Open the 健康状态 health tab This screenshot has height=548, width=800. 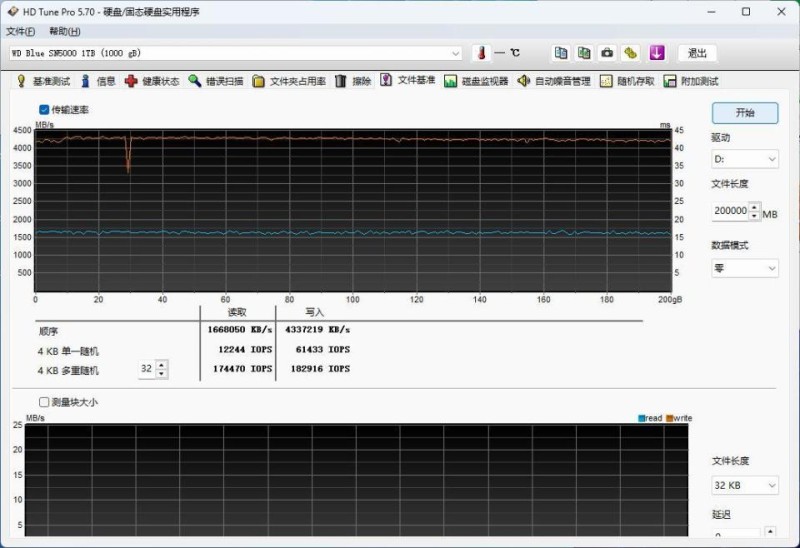(152, 81)
